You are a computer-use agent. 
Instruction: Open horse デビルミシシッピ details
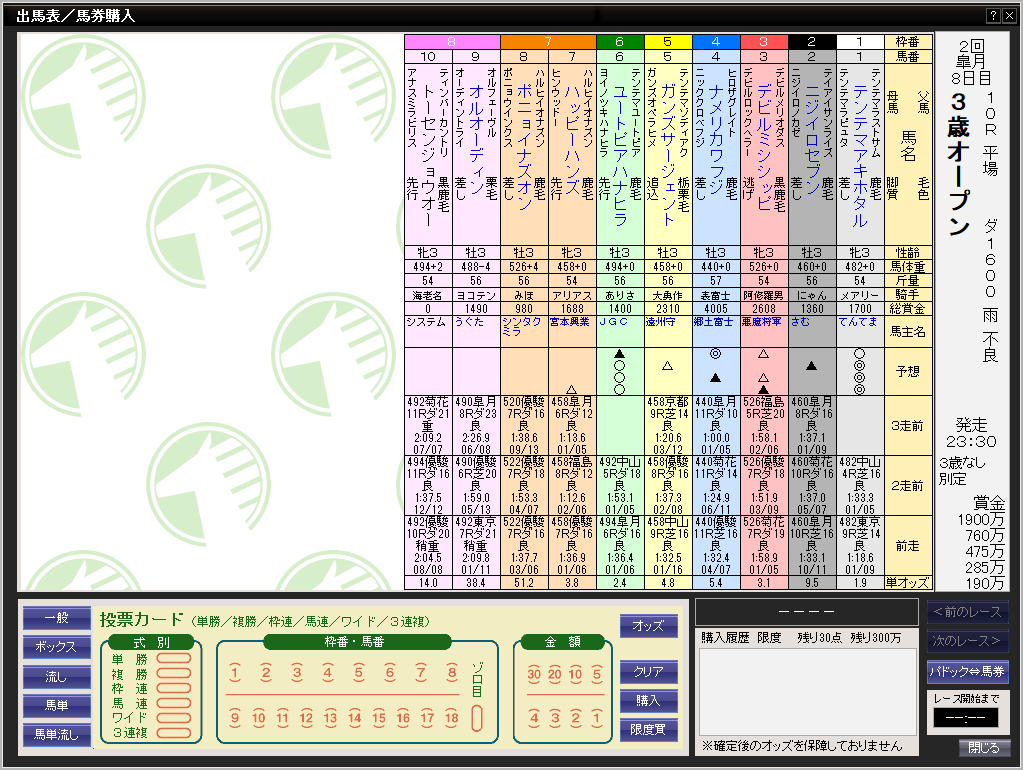point(764,147)
